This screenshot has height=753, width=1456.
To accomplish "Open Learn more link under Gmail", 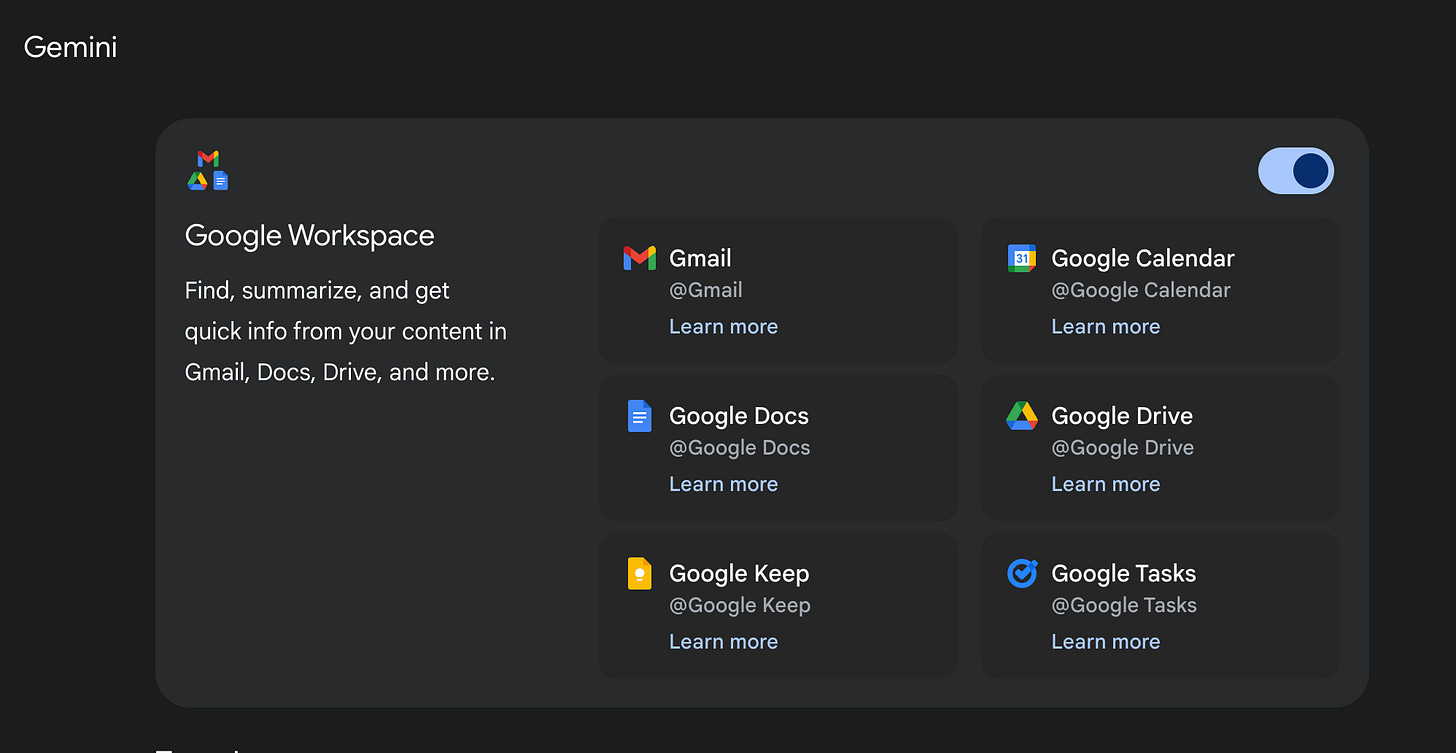I will pyautogui.click(x=723, y=327).
